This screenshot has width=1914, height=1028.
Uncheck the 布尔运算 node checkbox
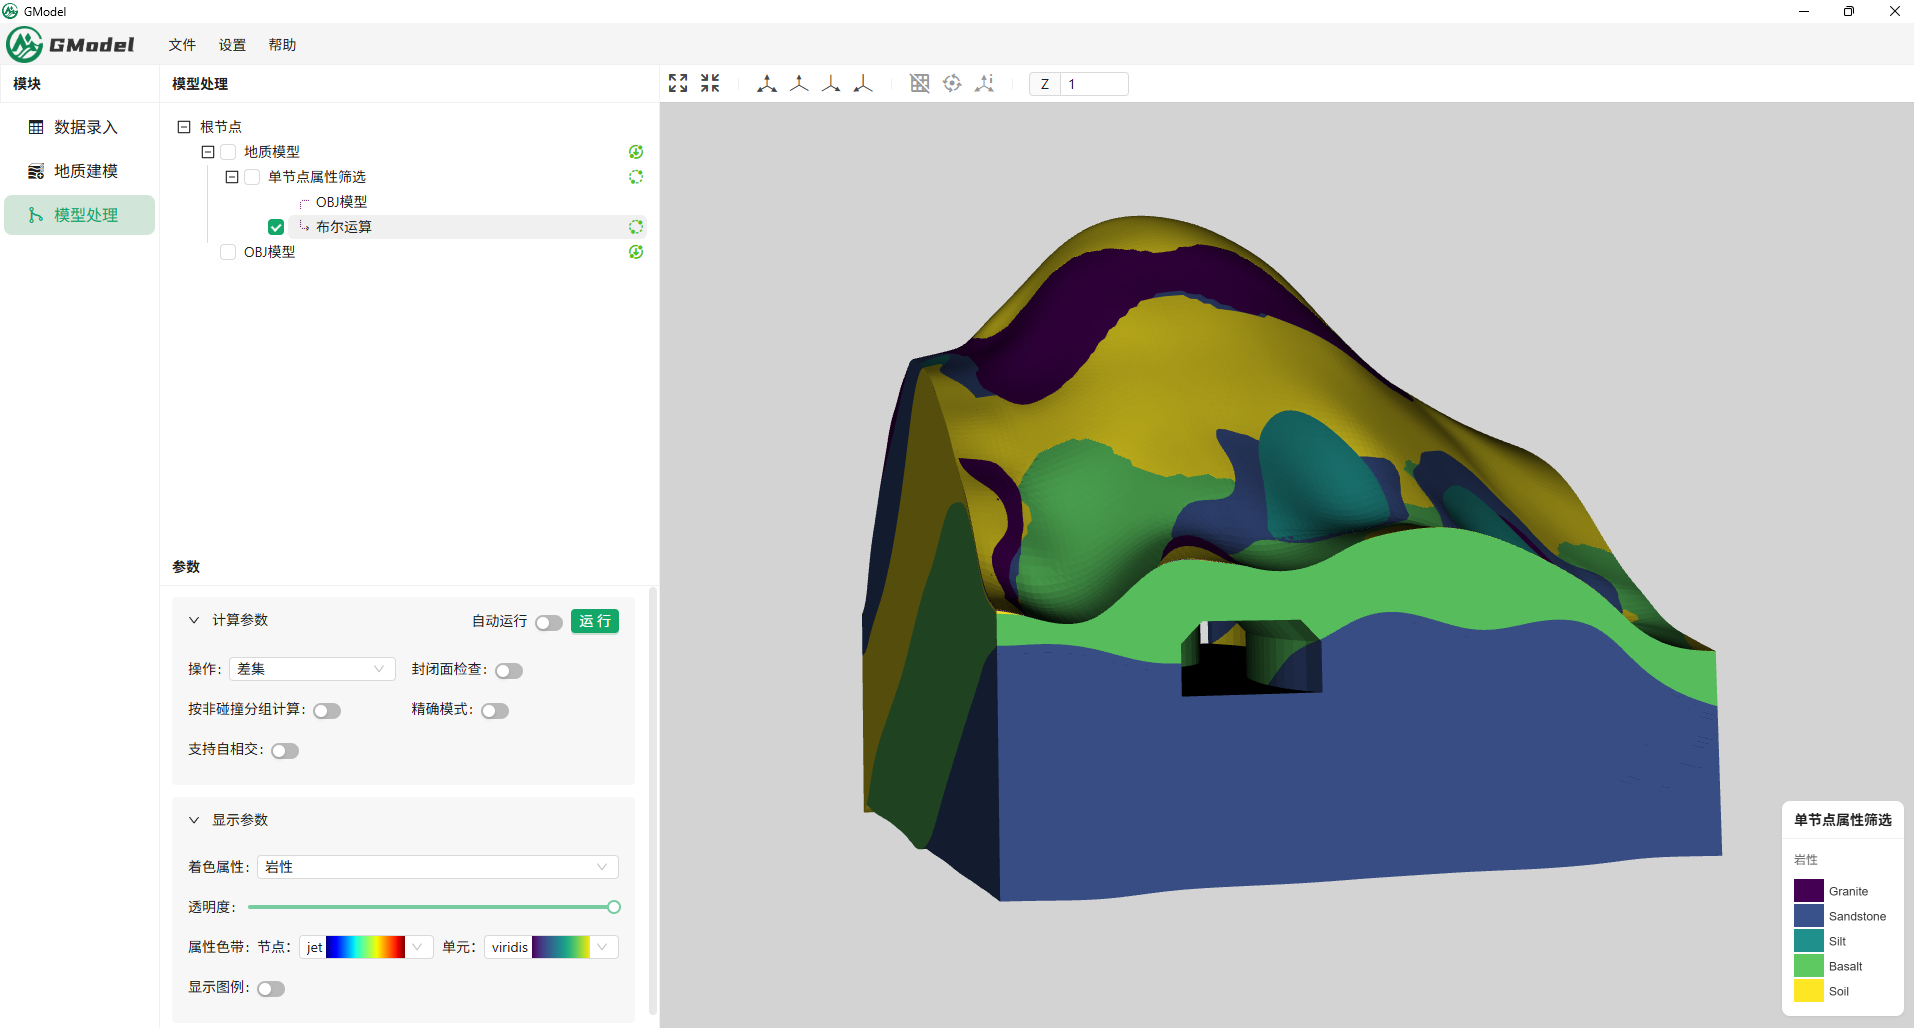[x=276, y=227]
